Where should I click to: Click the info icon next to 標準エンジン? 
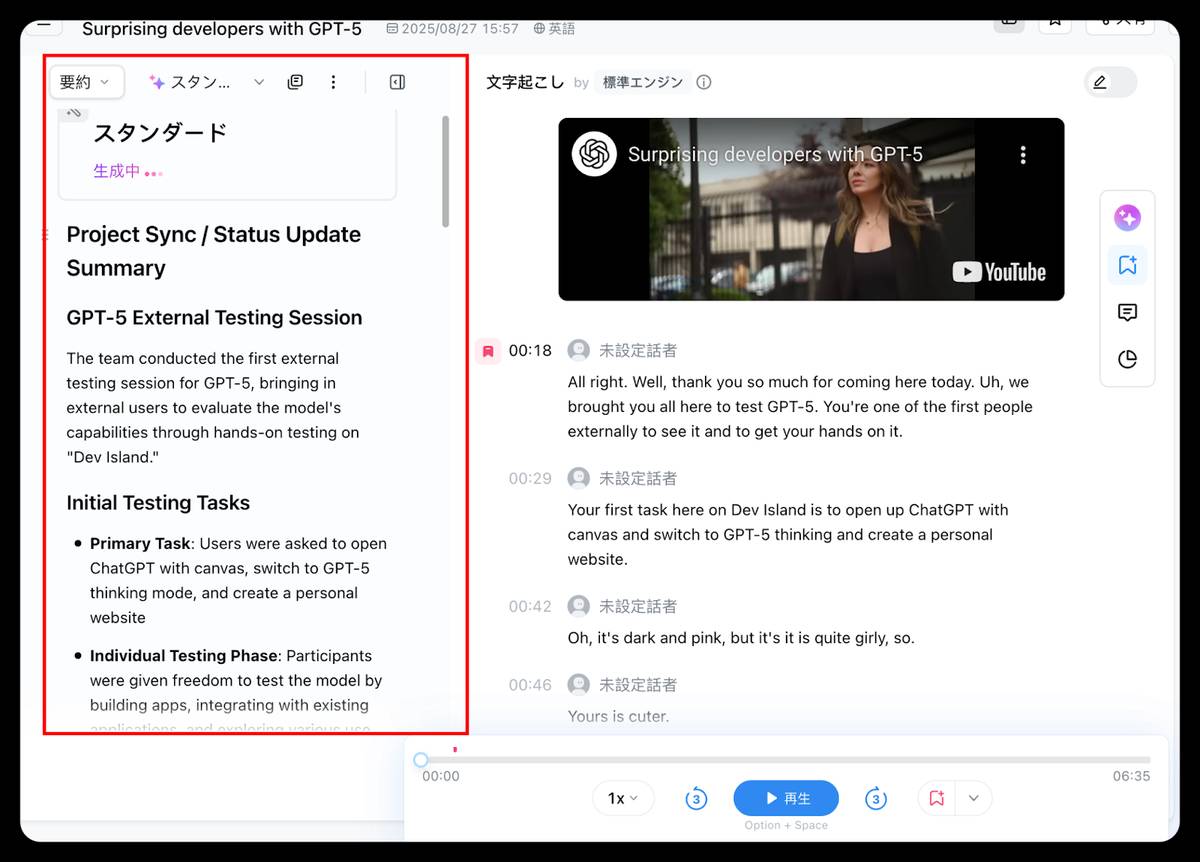pos(704,82)
